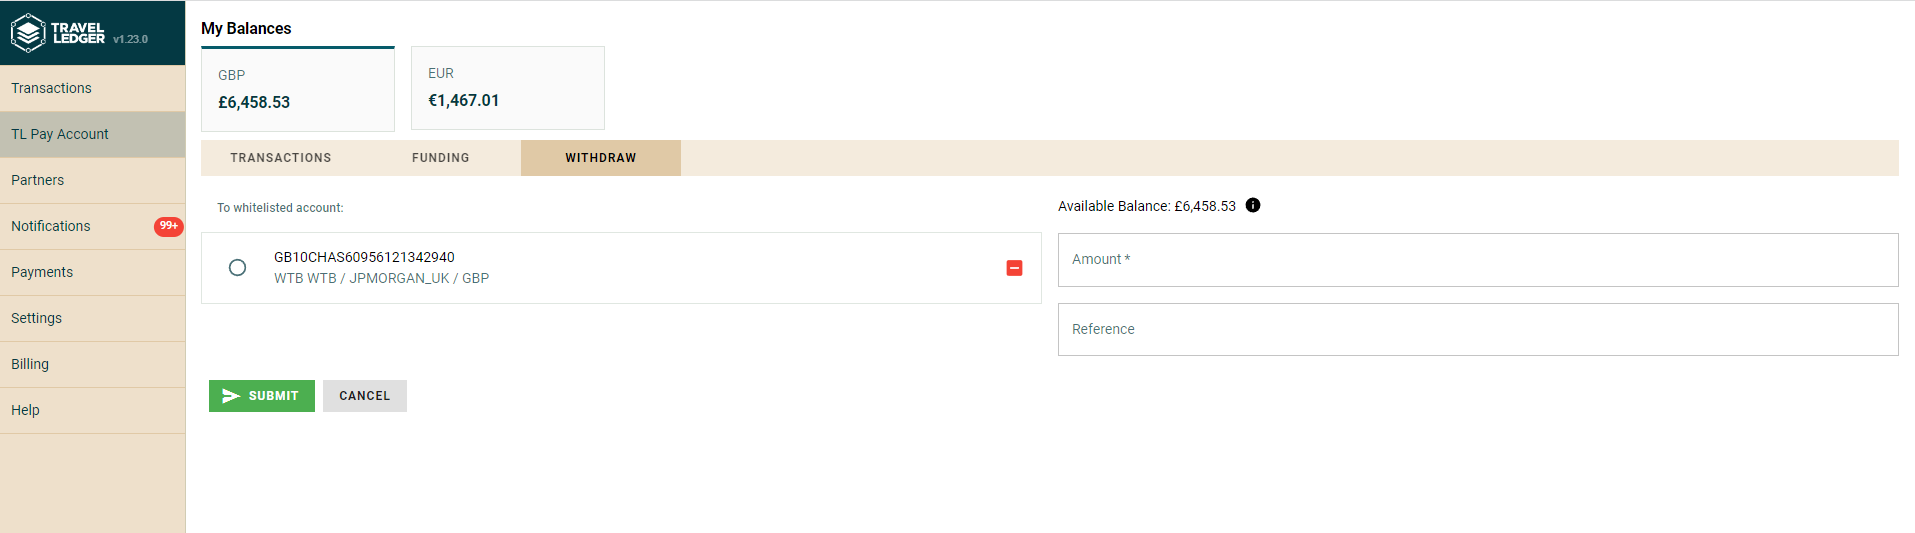Screen dimensions: 1915x533
Task: Open Transactions in the sidebar
Action: pos(52,88)
